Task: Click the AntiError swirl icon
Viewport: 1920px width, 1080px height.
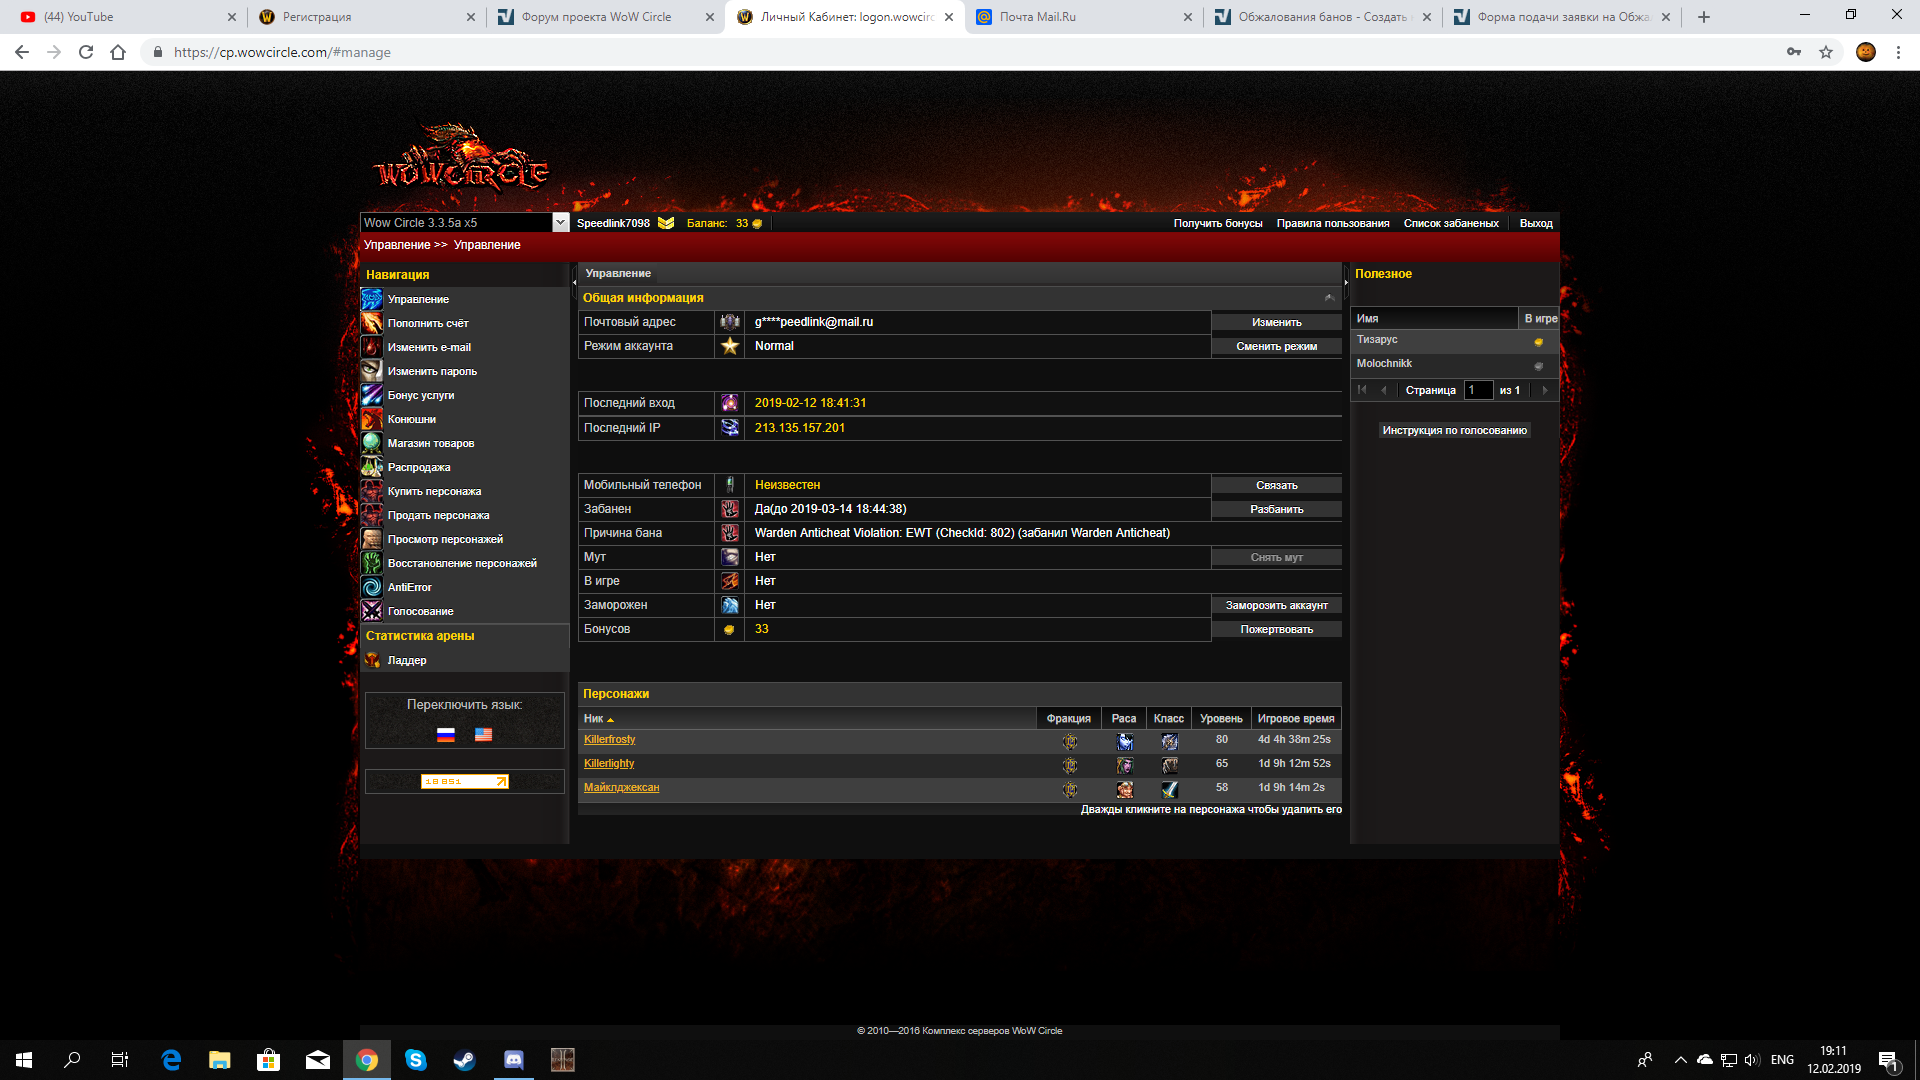Action: point(372,587)
